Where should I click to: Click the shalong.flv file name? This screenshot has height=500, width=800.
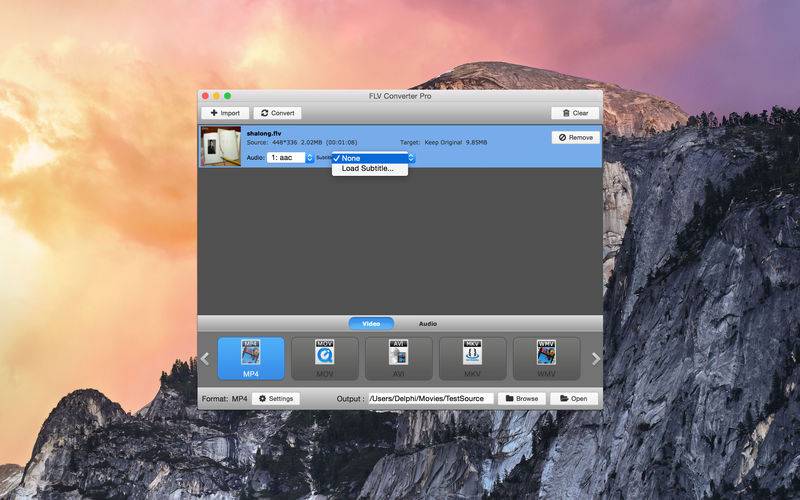(x=264, y=133)
